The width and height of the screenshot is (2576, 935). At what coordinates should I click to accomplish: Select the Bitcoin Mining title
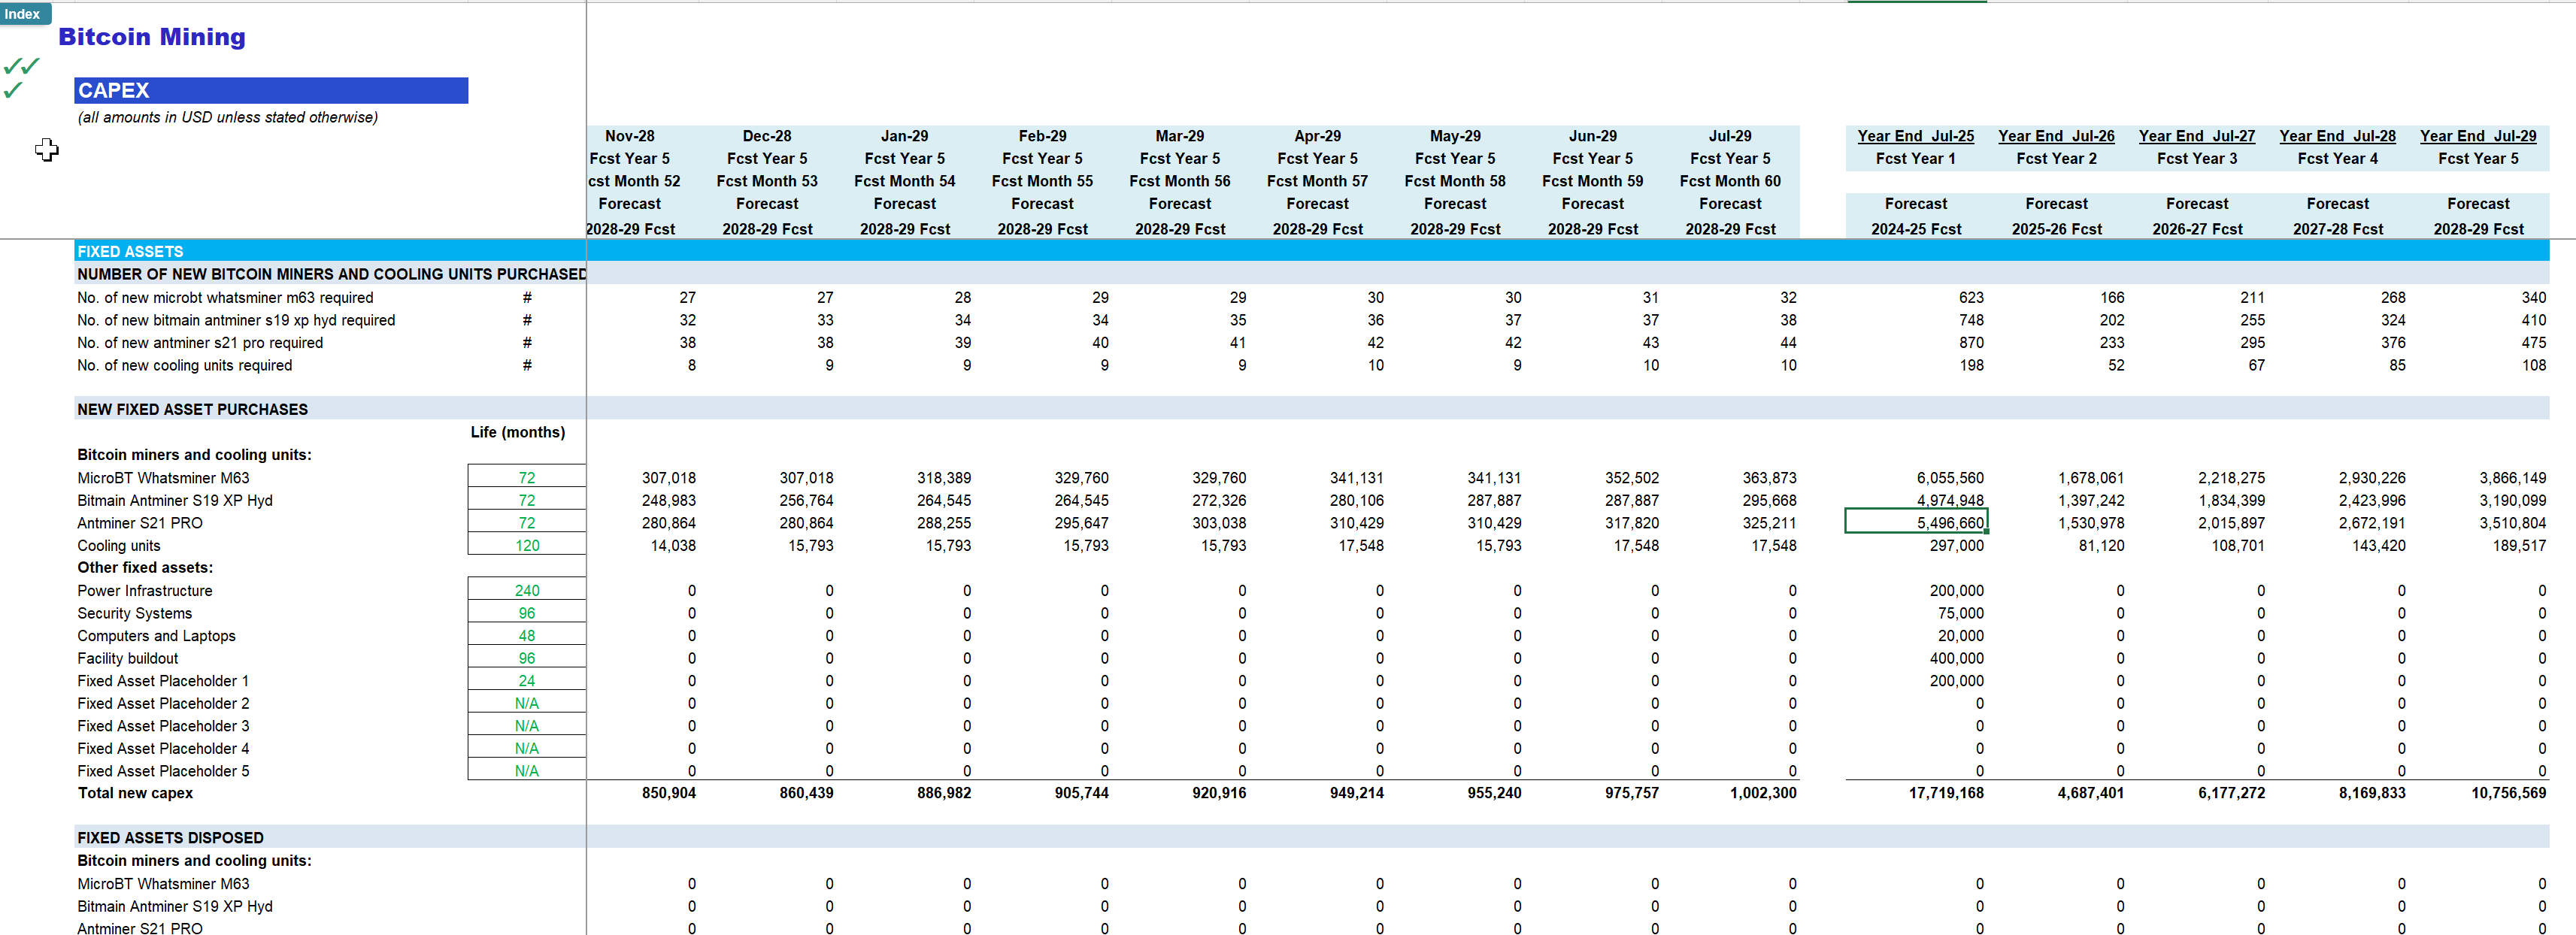click(x=152, y=37)
